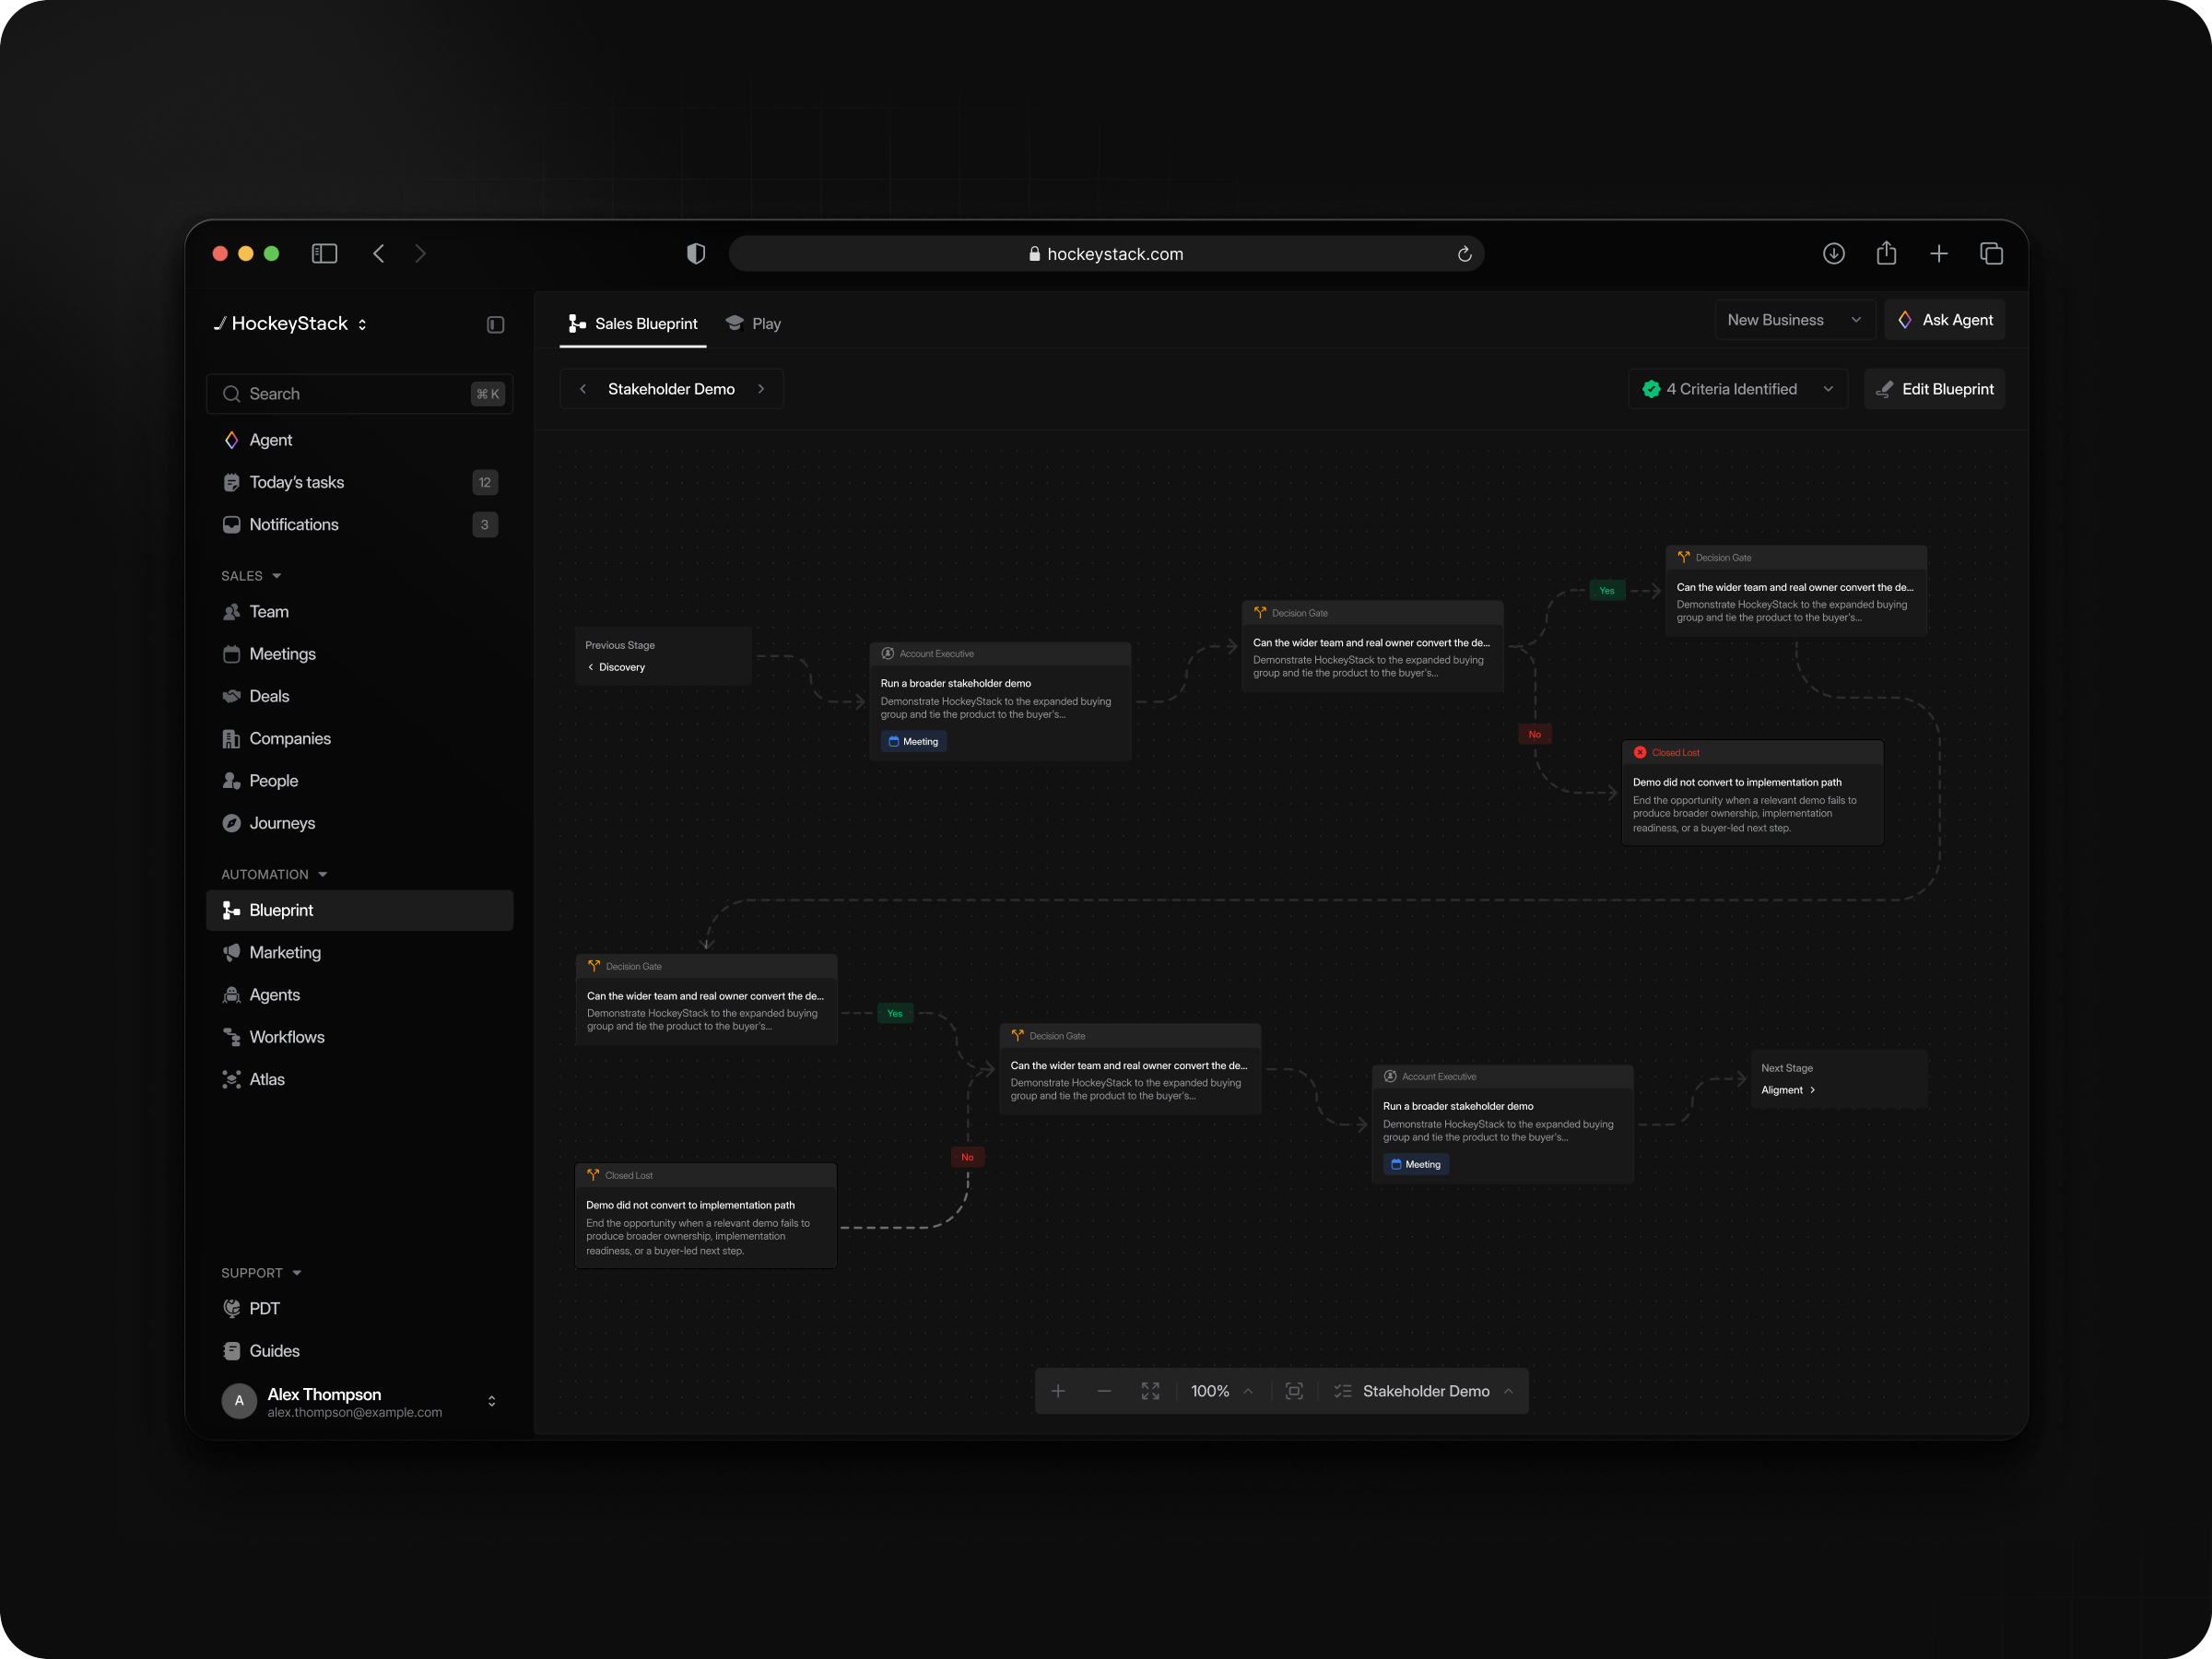The height and width of the screenshot is (1659, 2212).
Task: Click the fullscreen expand icon
Action: 1150,1391
